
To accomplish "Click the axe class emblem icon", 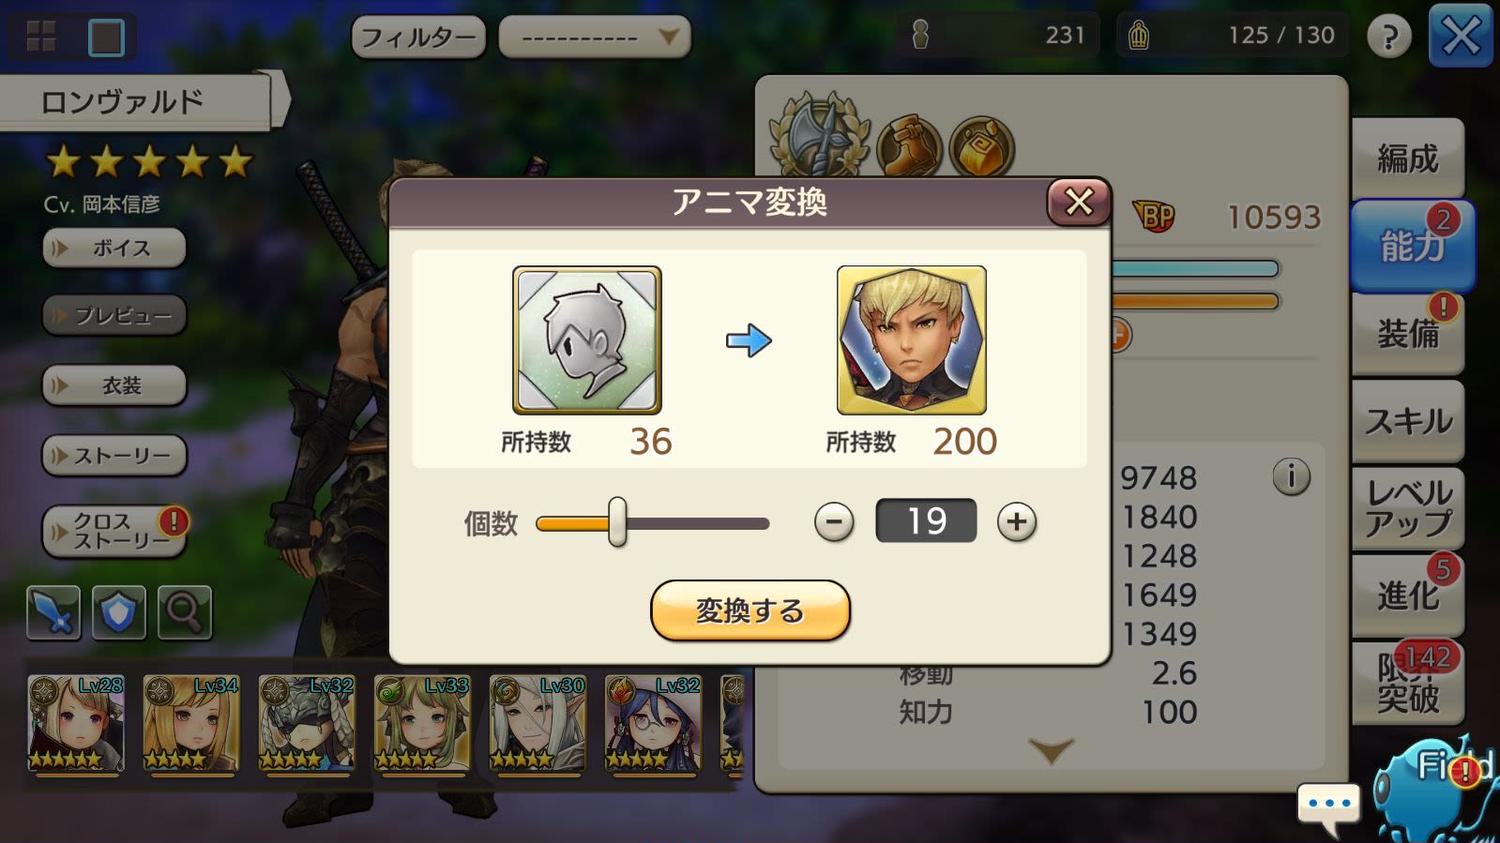I will pos(819,137).
